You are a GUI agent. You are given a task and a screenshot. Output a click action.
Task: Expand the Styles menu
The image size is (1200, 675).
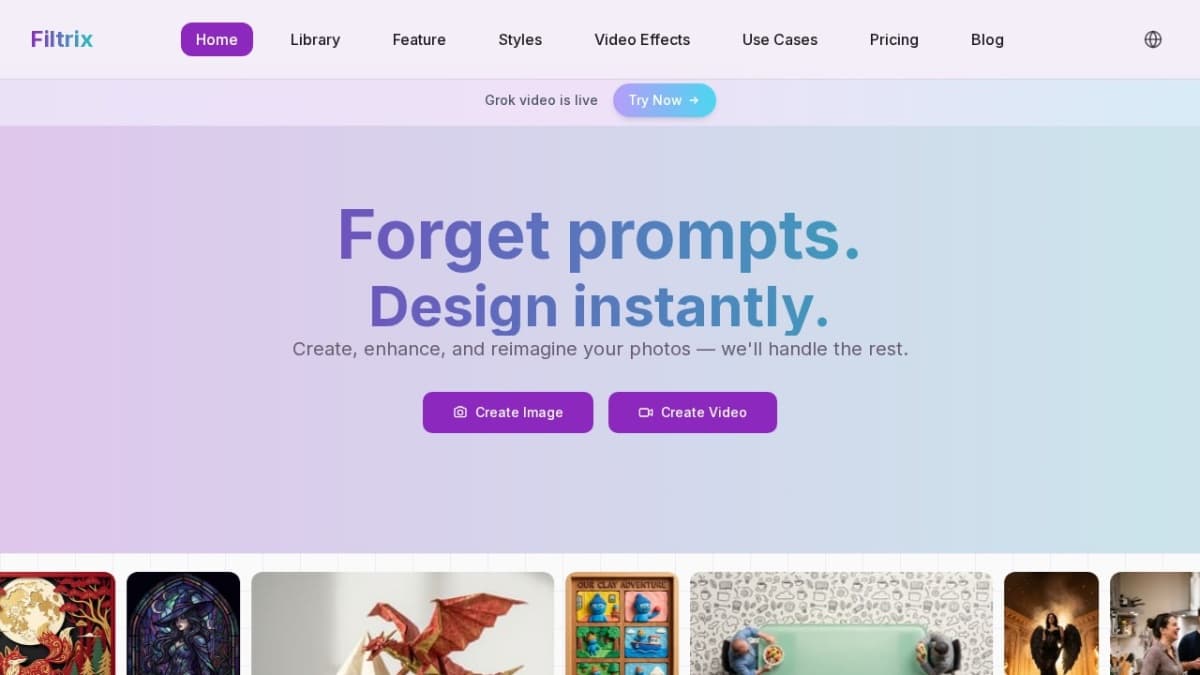pos(520,40)
